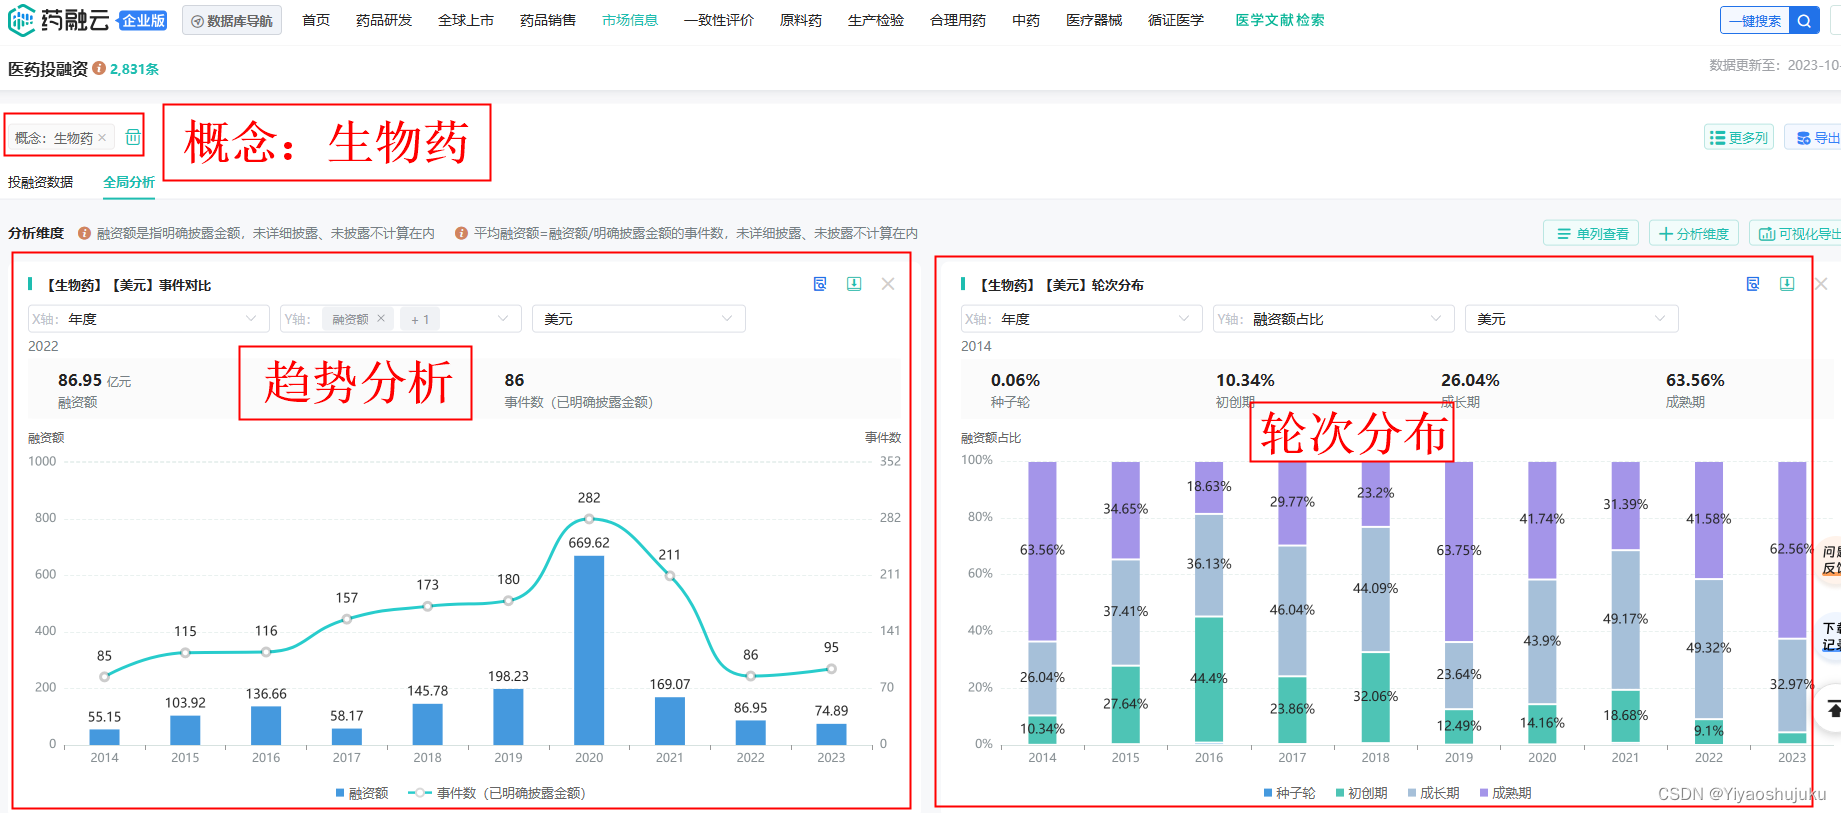Viewport: 1841px width, 813px height.
Task: Close the 事件对比 chart panel
Action: 888,284
